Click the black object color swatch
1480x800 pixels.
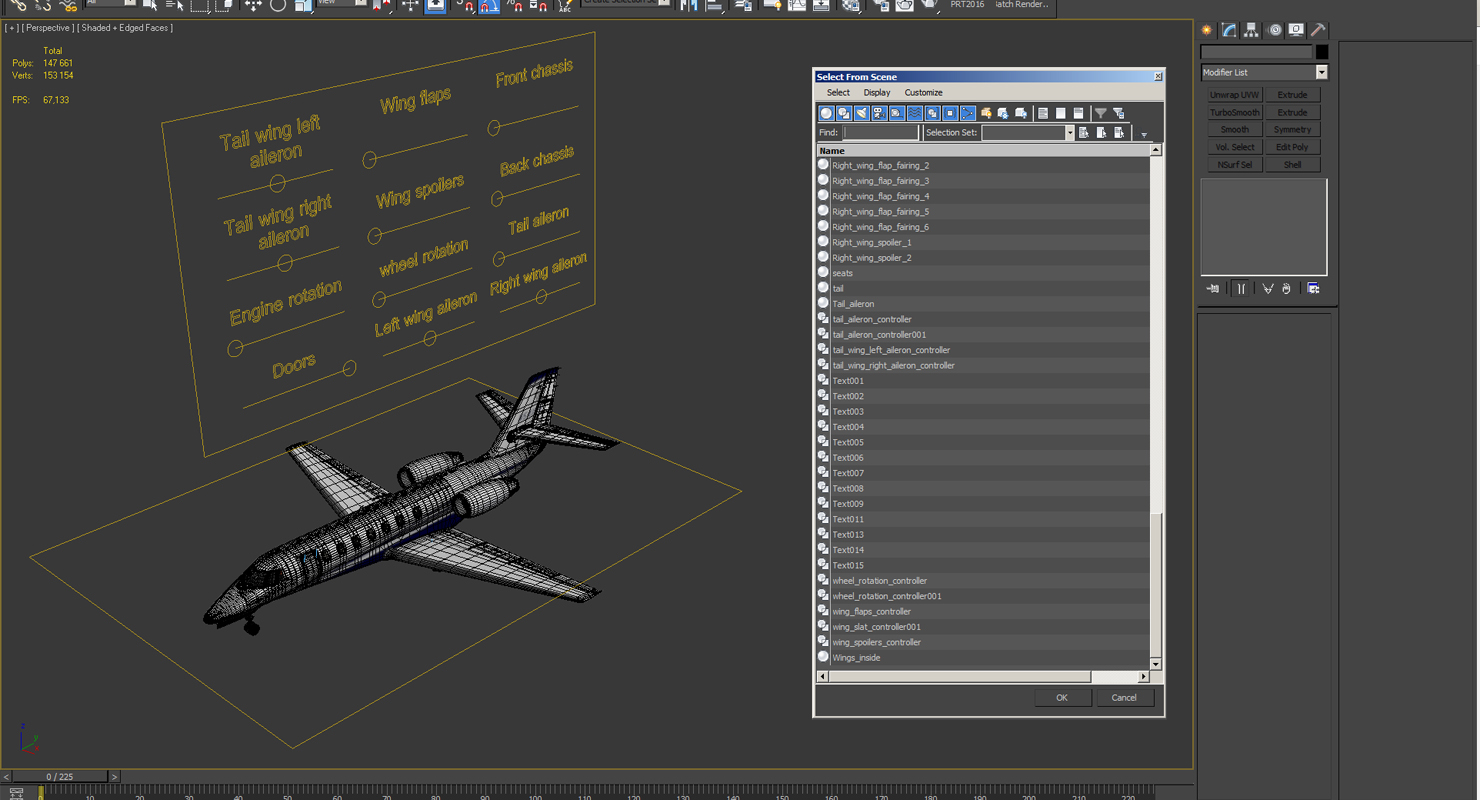1321,52
